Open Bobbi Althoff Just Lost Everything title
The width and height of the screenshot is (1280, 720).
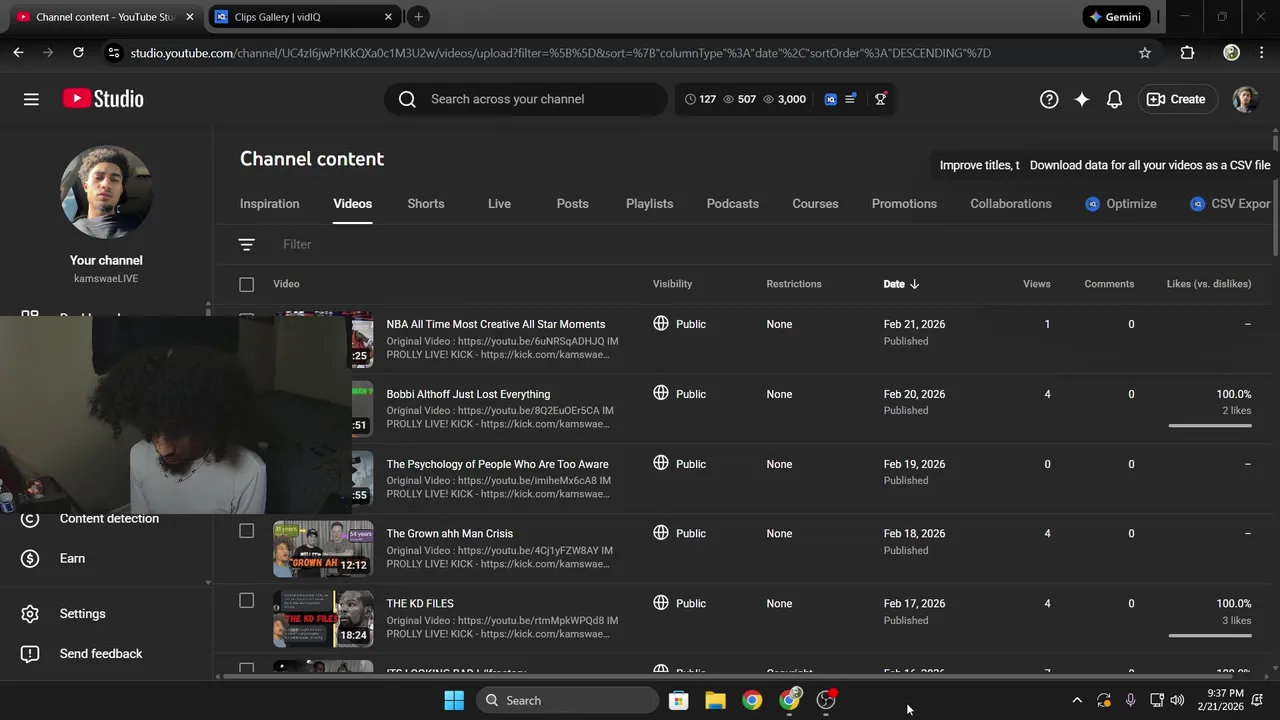[x=468, y=394]
